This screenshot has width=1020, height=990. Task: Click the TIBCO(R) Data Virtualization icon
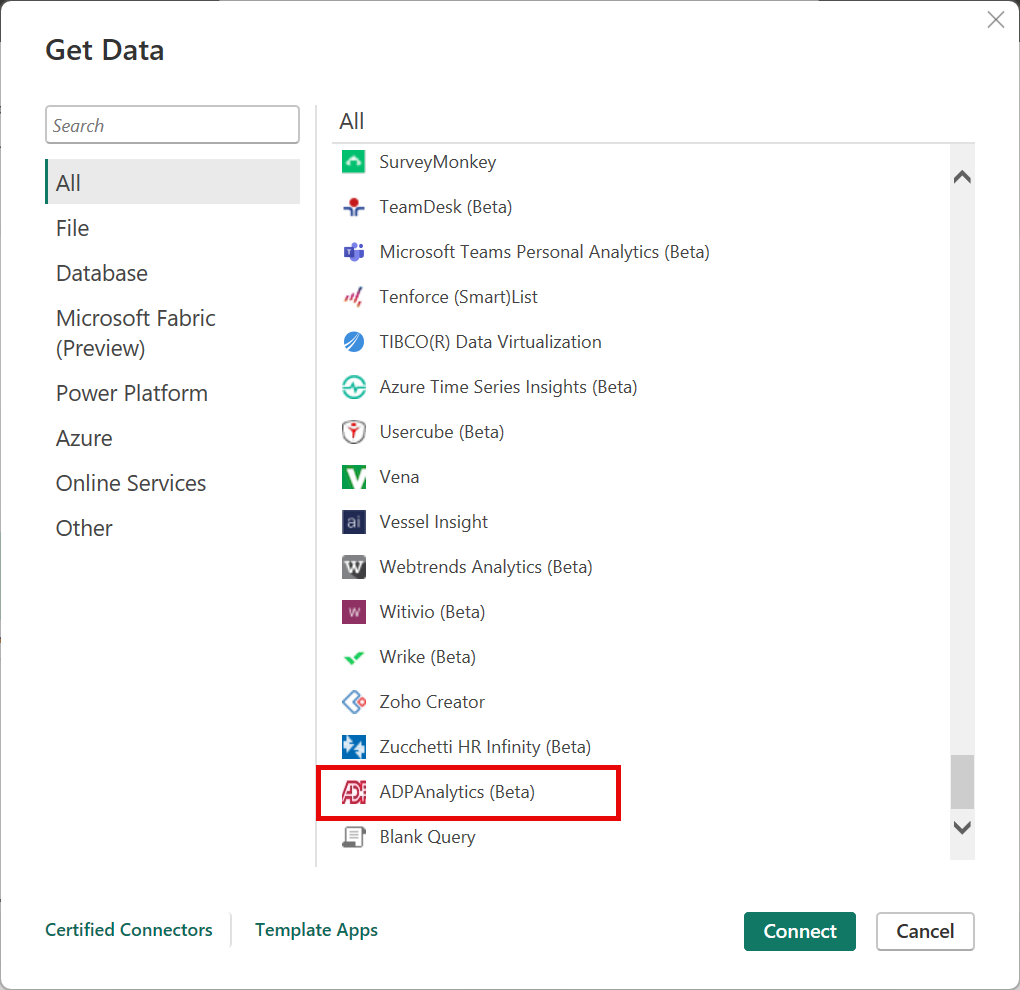pyautogui.click(x=353, y=341)
